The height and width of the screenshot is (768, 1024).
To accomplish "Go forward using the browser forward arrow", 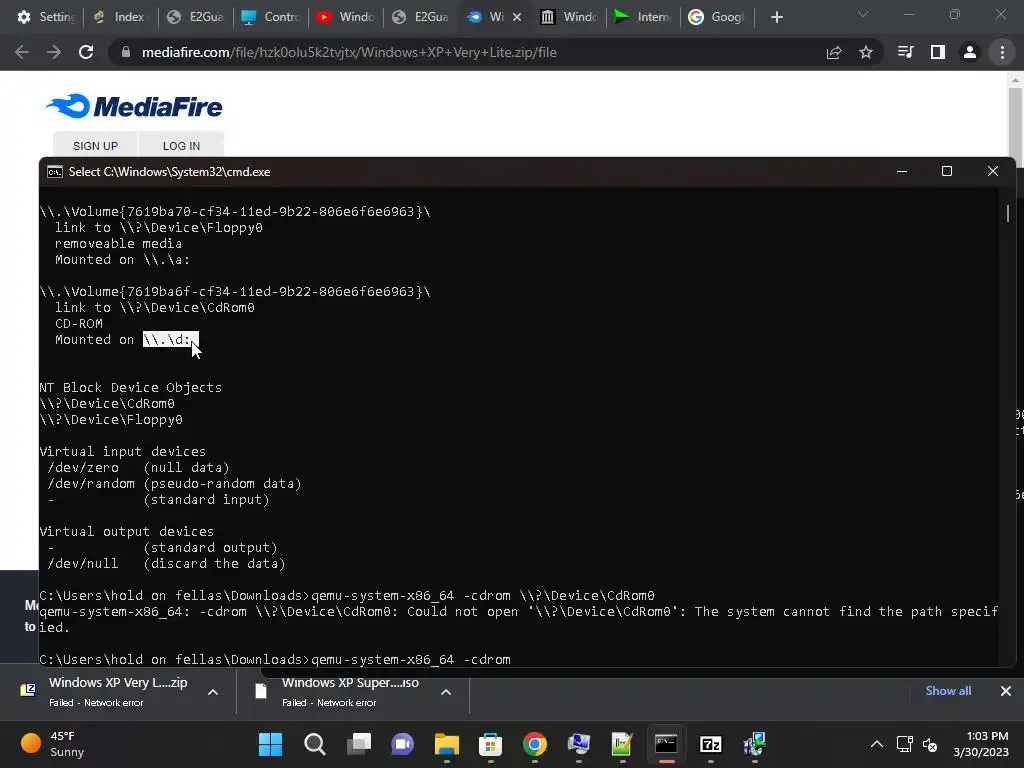I will (54, 52).
